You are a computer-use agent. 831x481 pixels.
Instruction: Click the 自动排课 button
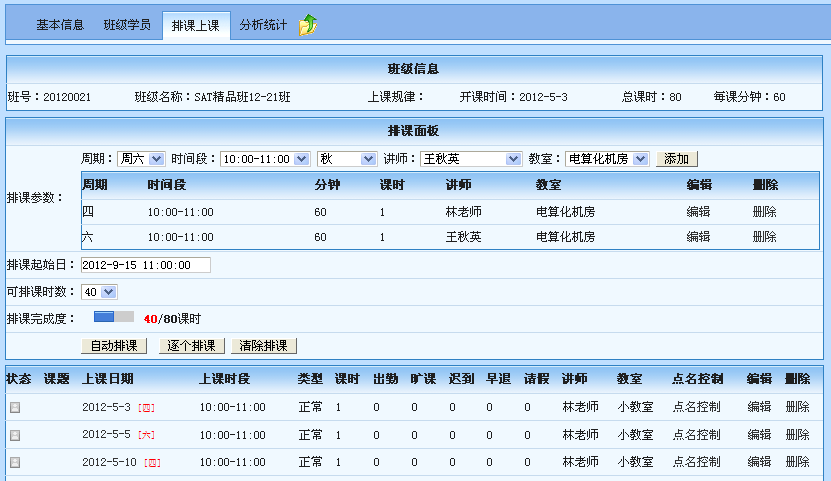115,346
